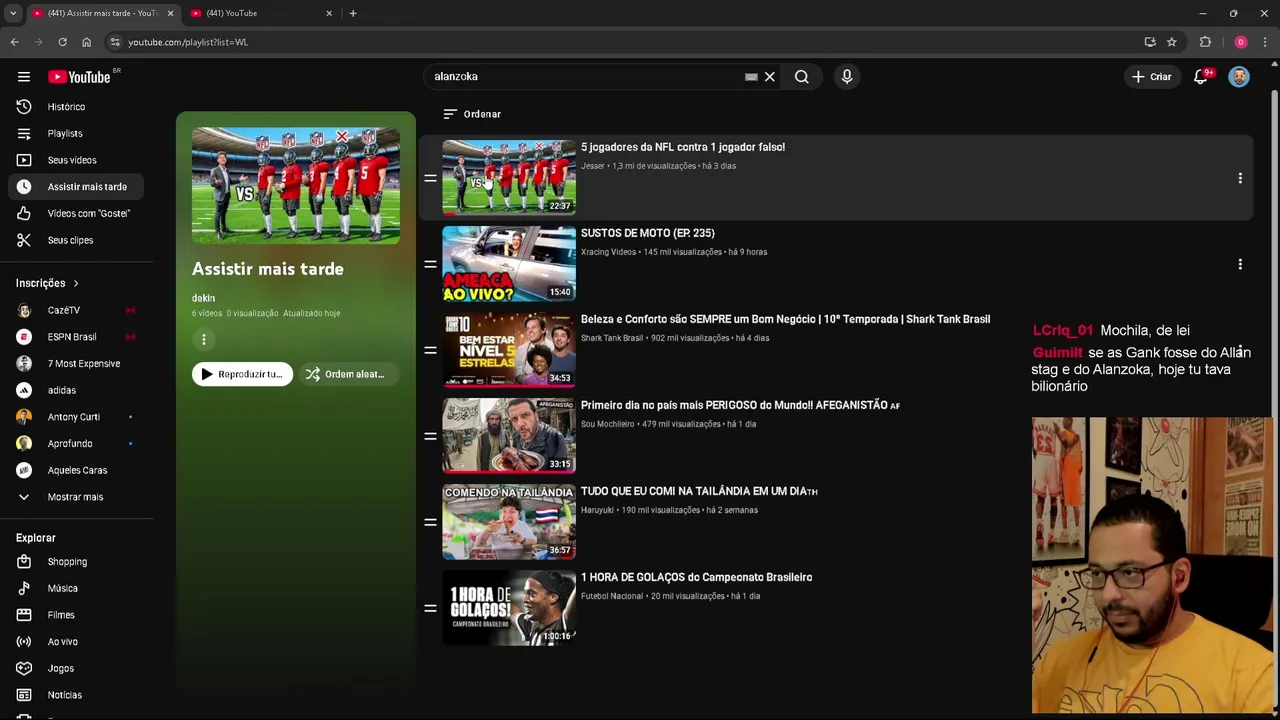Open Primeiro dia no país mais PERIGOSO
This screenshot has width=1280, height=720.
pyautogui.click(x=740, y=405)
